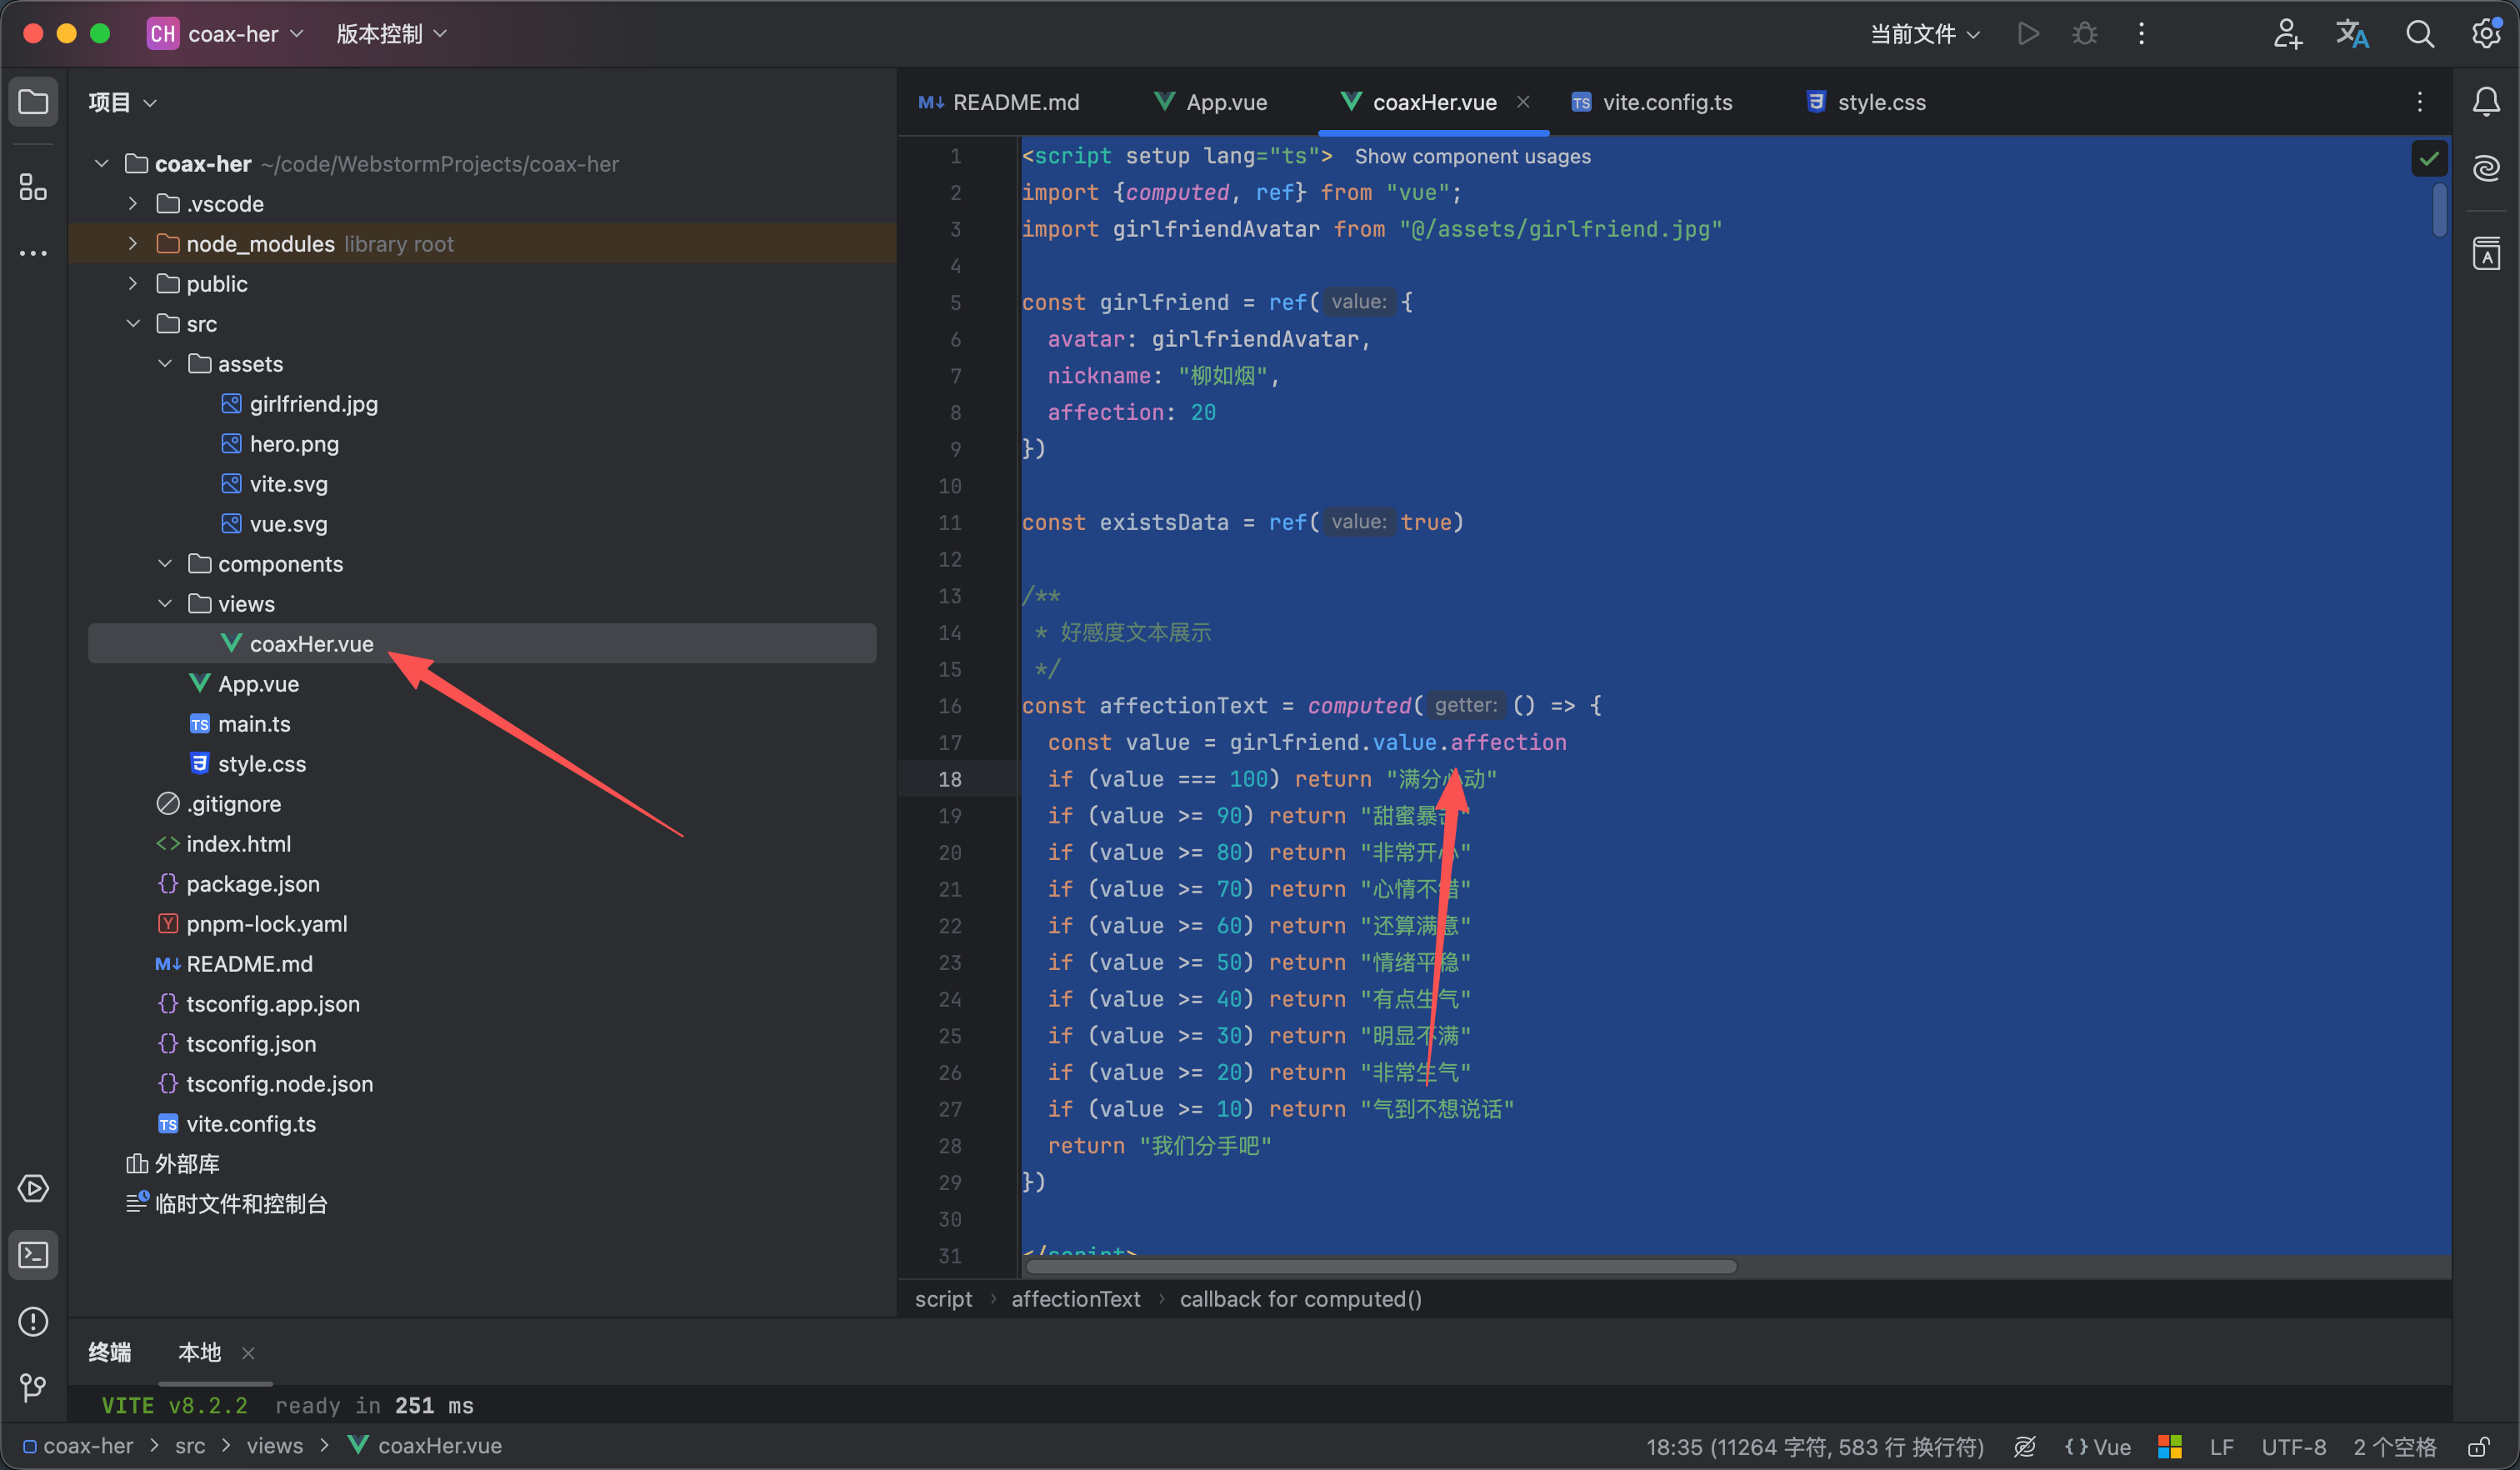Viewport: 2520px width, 1470px height.
Task: Open the 项目 view dropdown
Action: point(122,102)
